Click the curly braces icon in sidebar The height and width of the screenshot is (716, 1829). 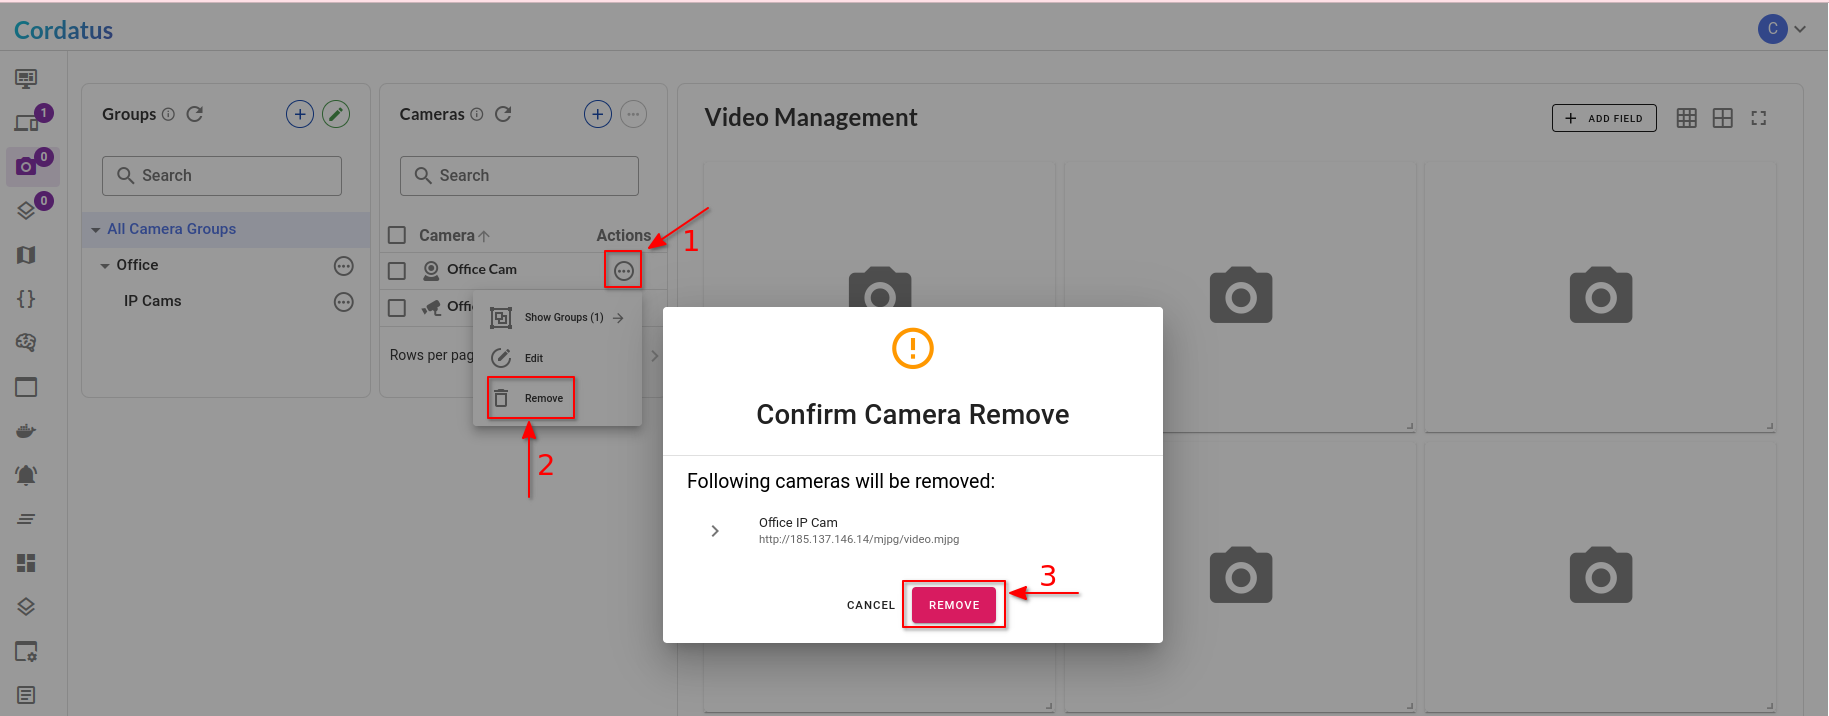[25, 298]
